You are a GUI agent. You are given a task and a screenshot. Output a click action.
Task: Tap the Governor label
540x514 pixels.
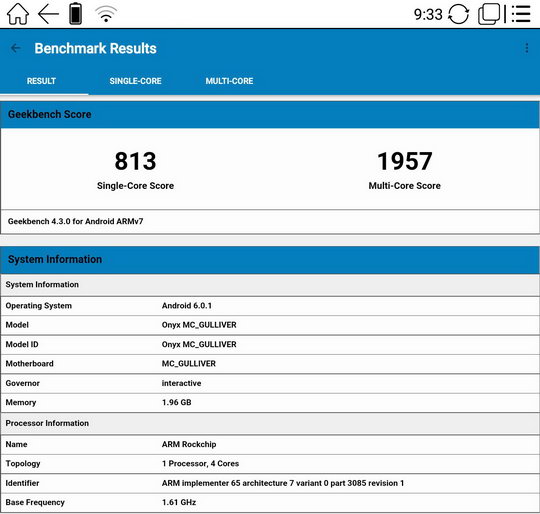[x=23, y=383]
